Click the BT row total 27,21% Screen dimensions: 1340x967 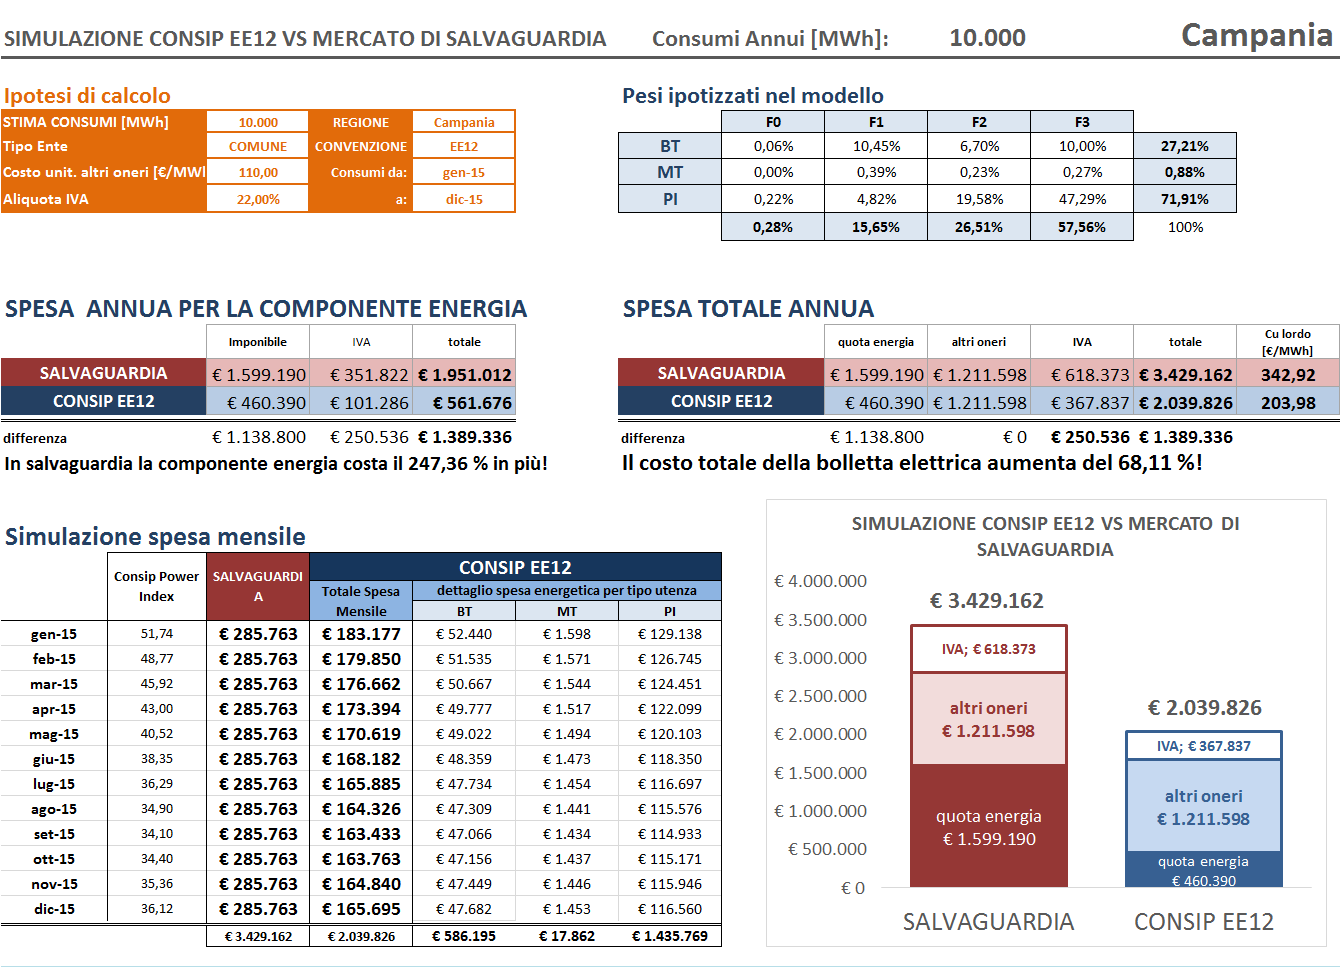[x=1185, y=146]
